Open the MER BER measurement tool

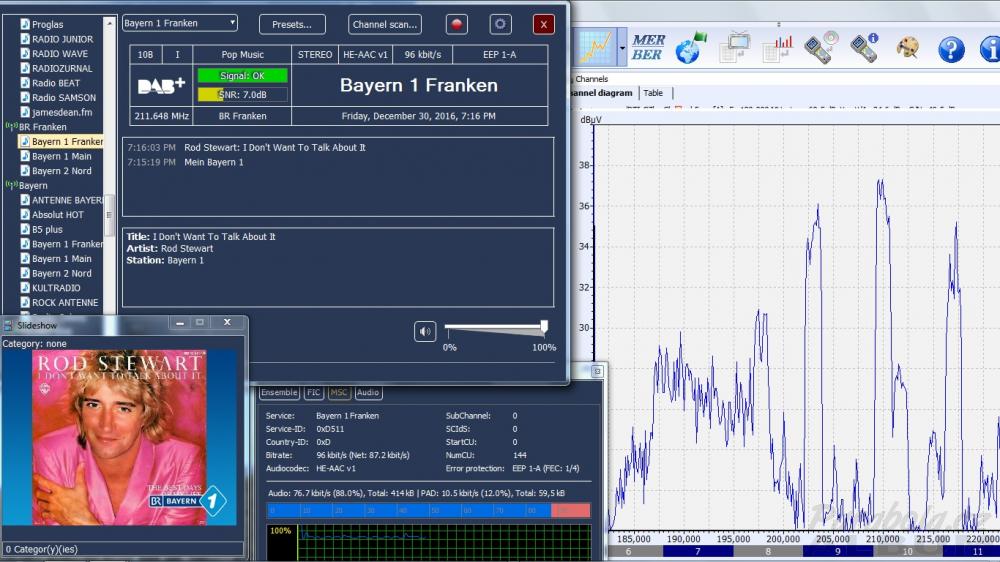(648, 48)
